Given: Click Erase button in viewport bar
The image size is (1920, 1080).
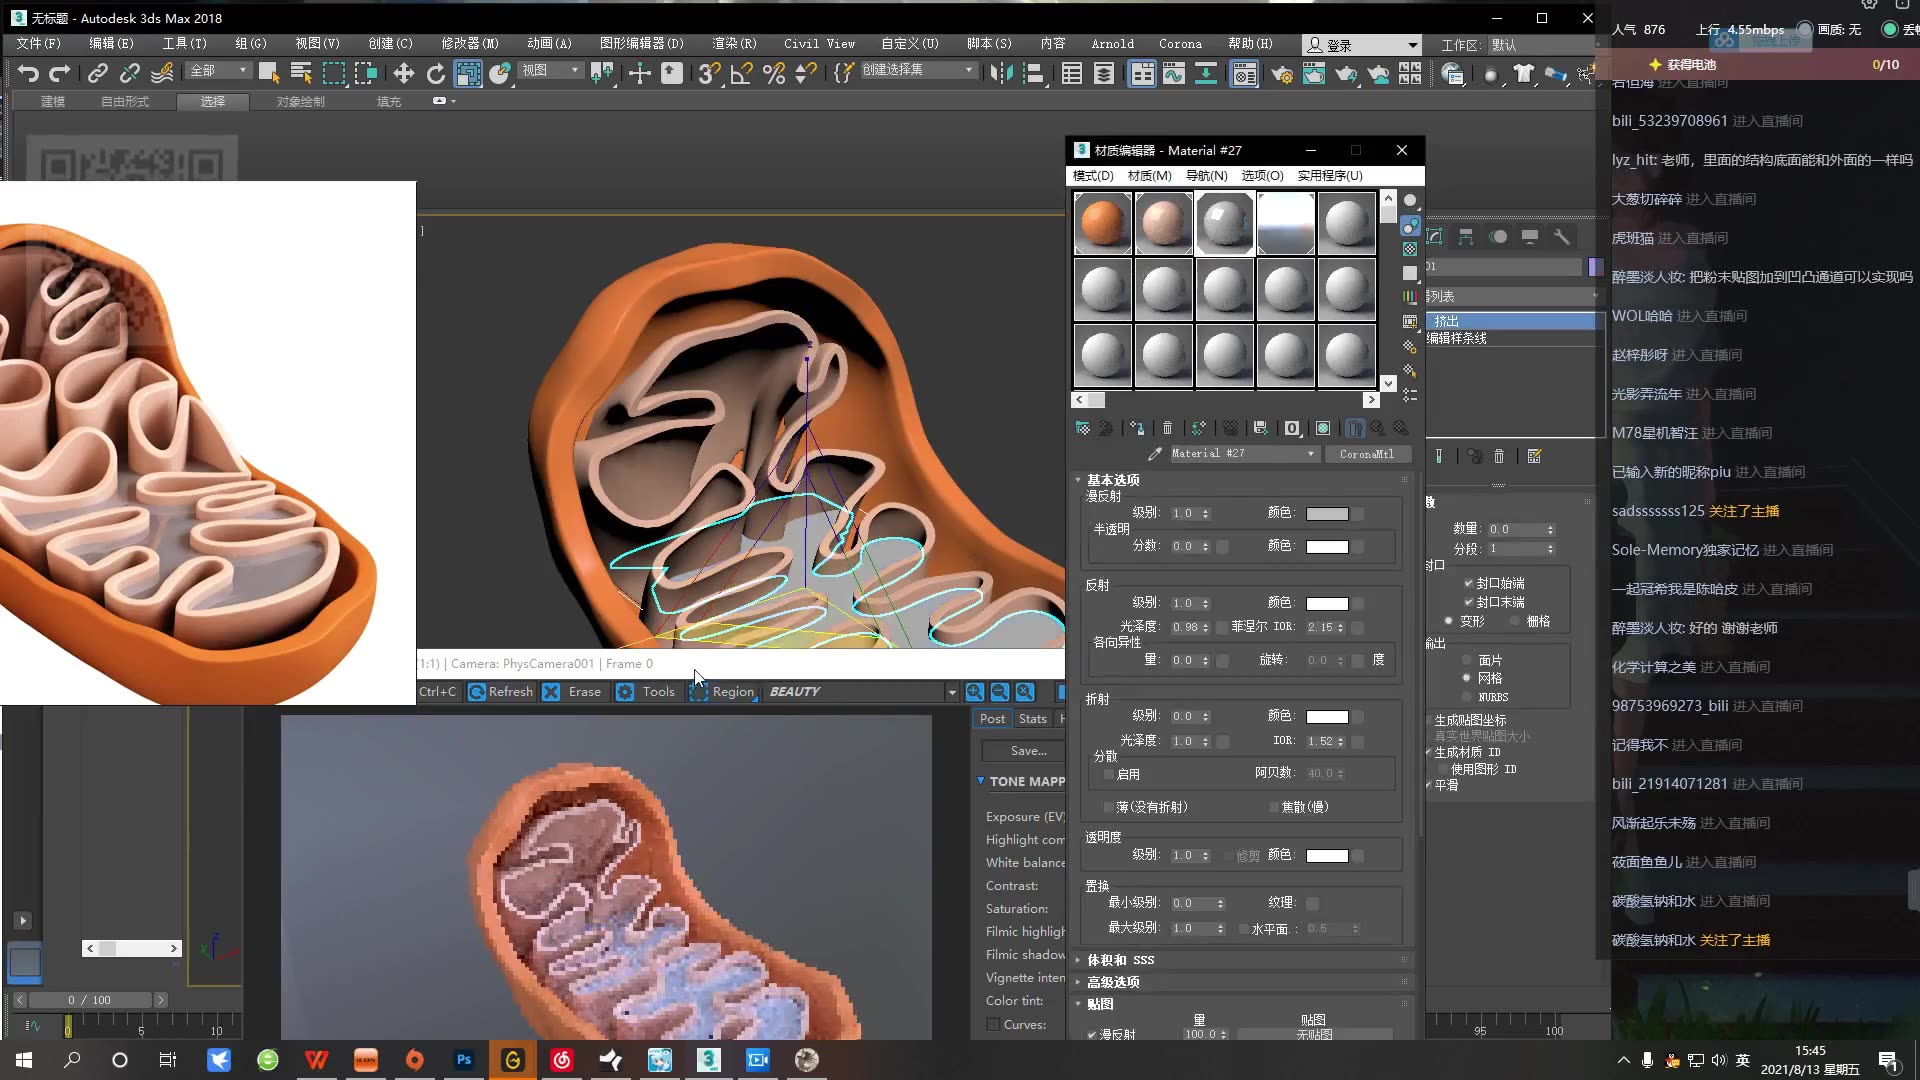Looking at the screenshot, I should point(584,691).
